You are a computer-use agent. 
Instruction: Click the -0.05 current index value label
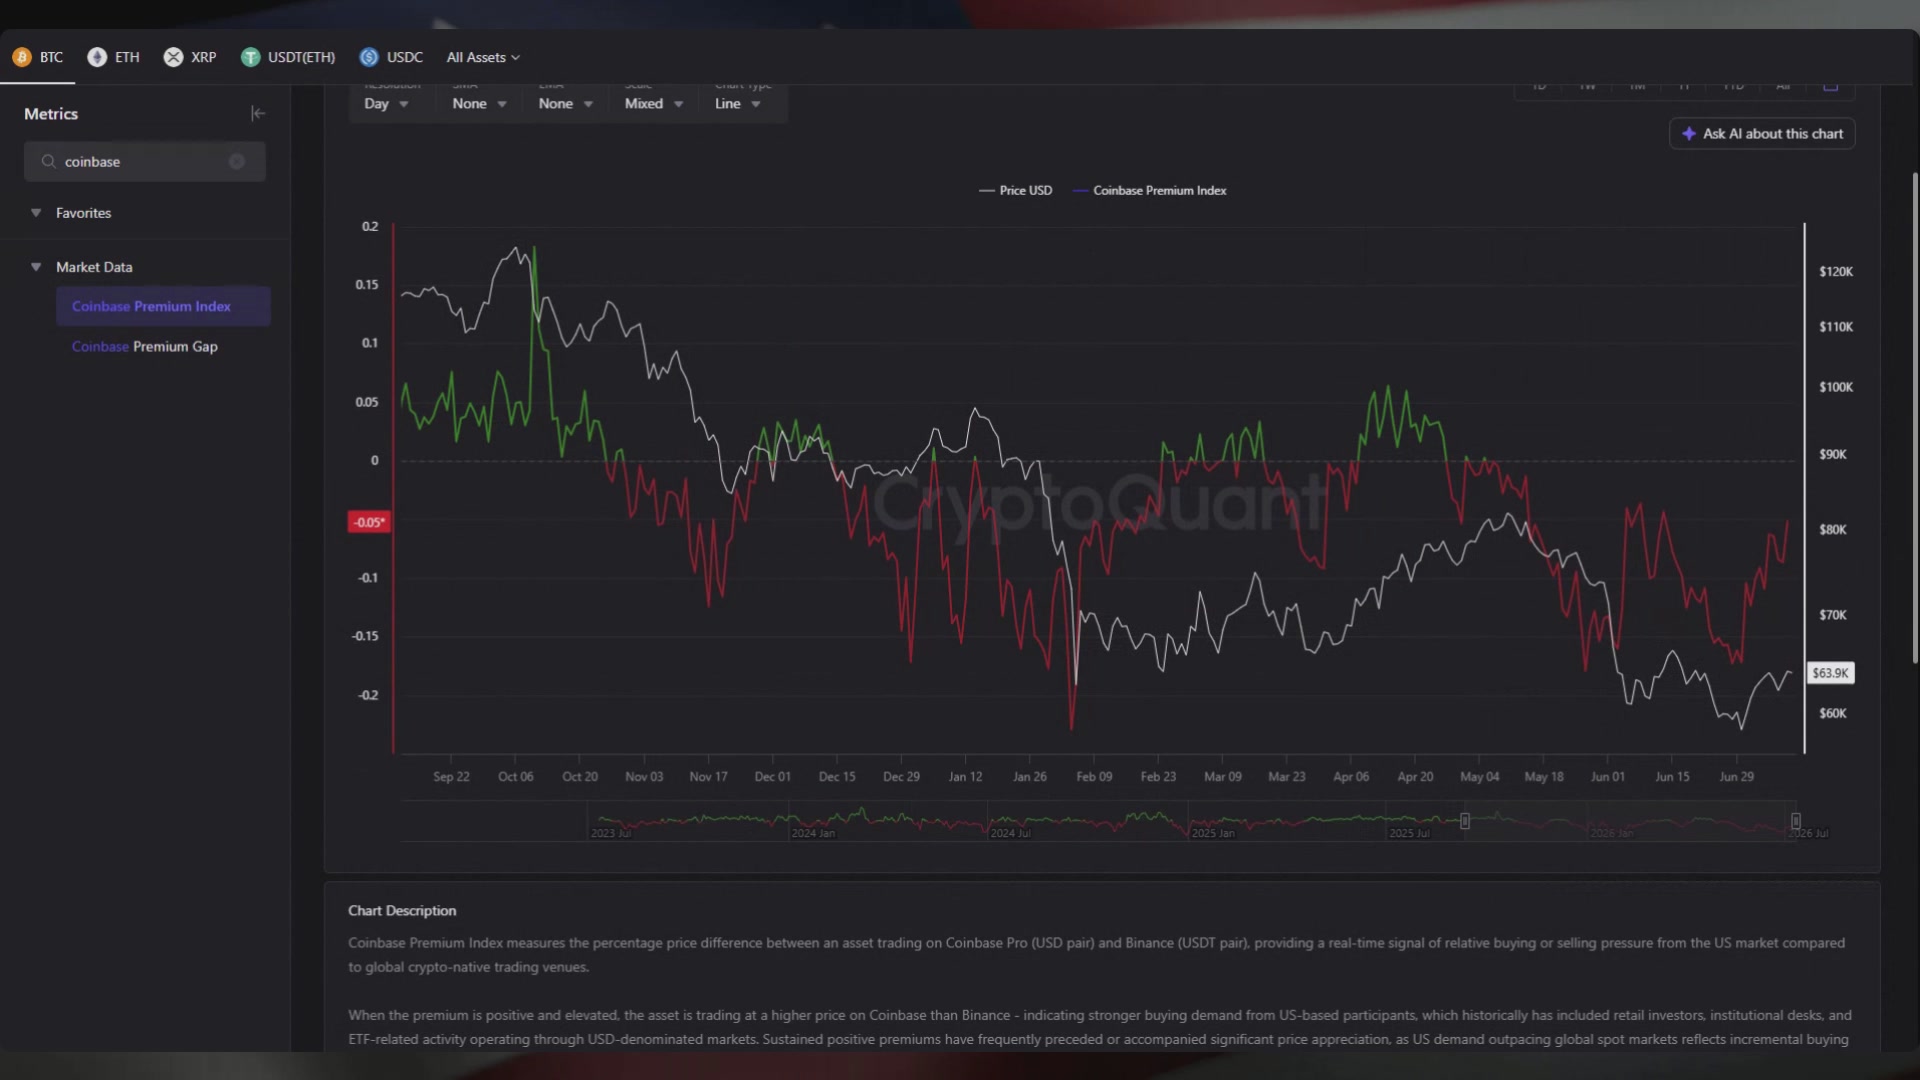[x=368, y=522]
